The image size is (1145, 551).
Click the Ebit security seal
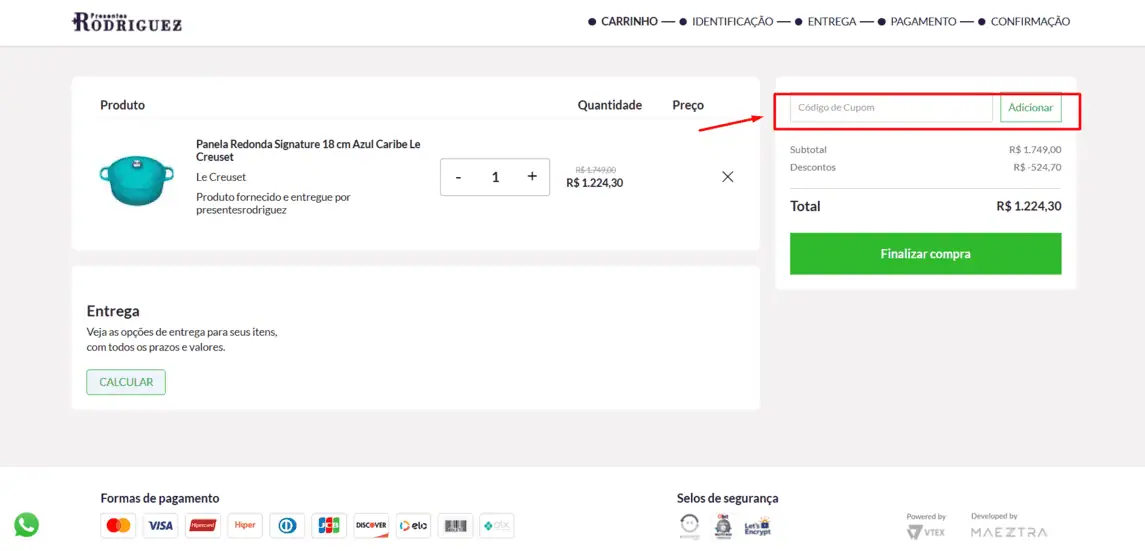tap(722, 526)
